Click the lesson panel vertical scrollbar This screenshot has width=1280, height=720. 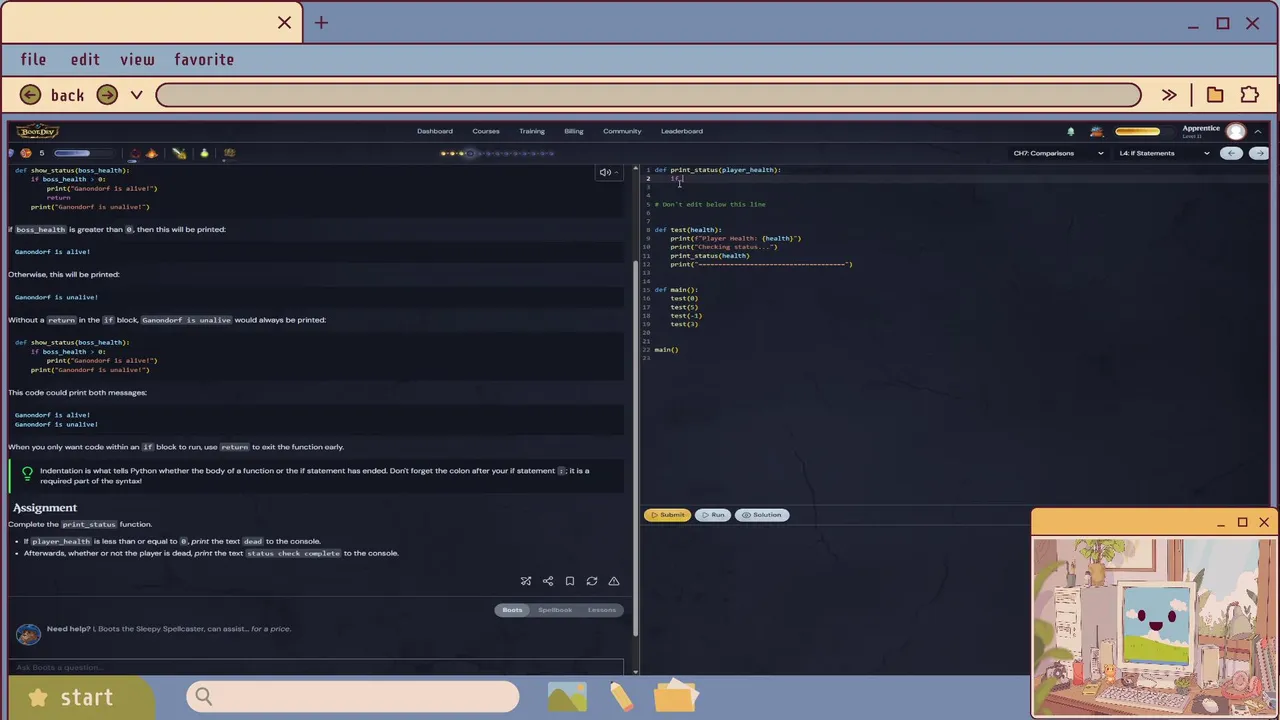tap(635, 450)
